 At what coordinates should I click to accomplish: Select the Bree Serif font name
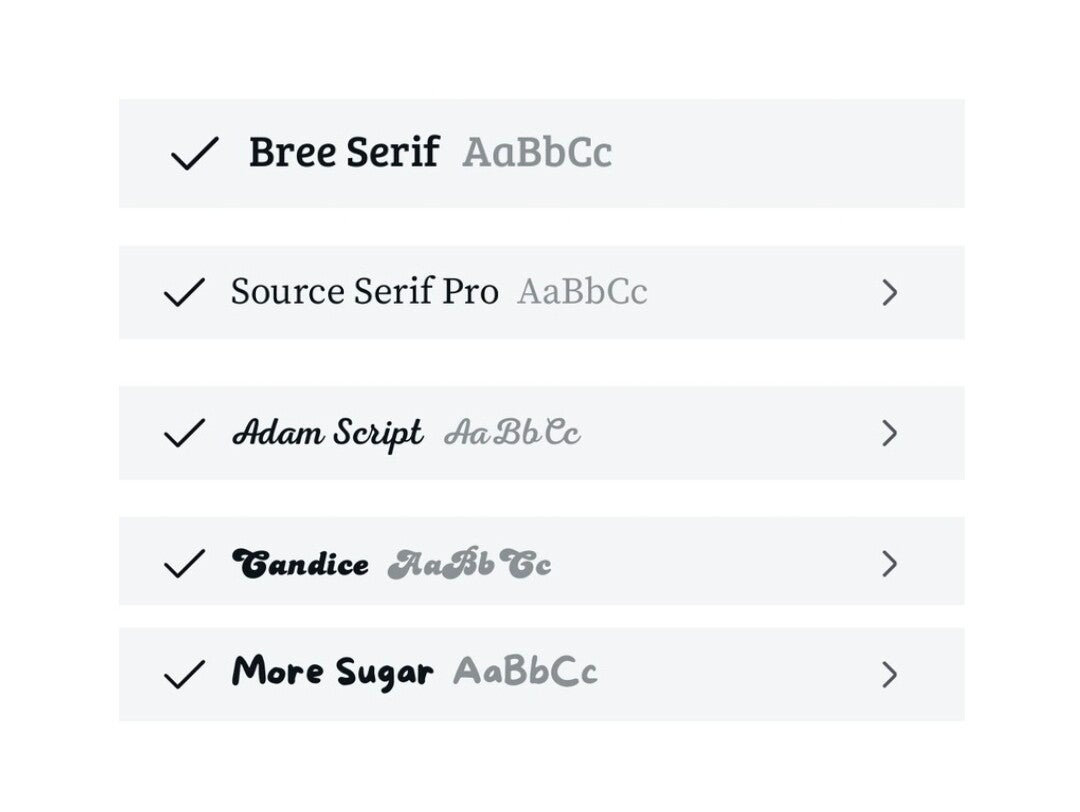tap(343, 153)
